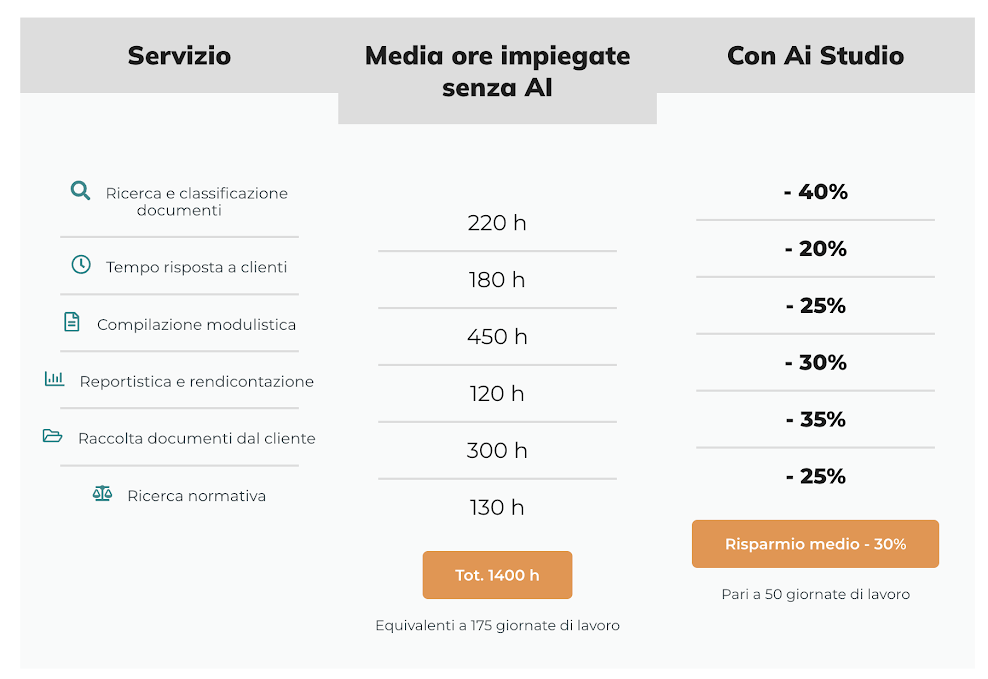Click the clock icon for response time

(81, 265)
